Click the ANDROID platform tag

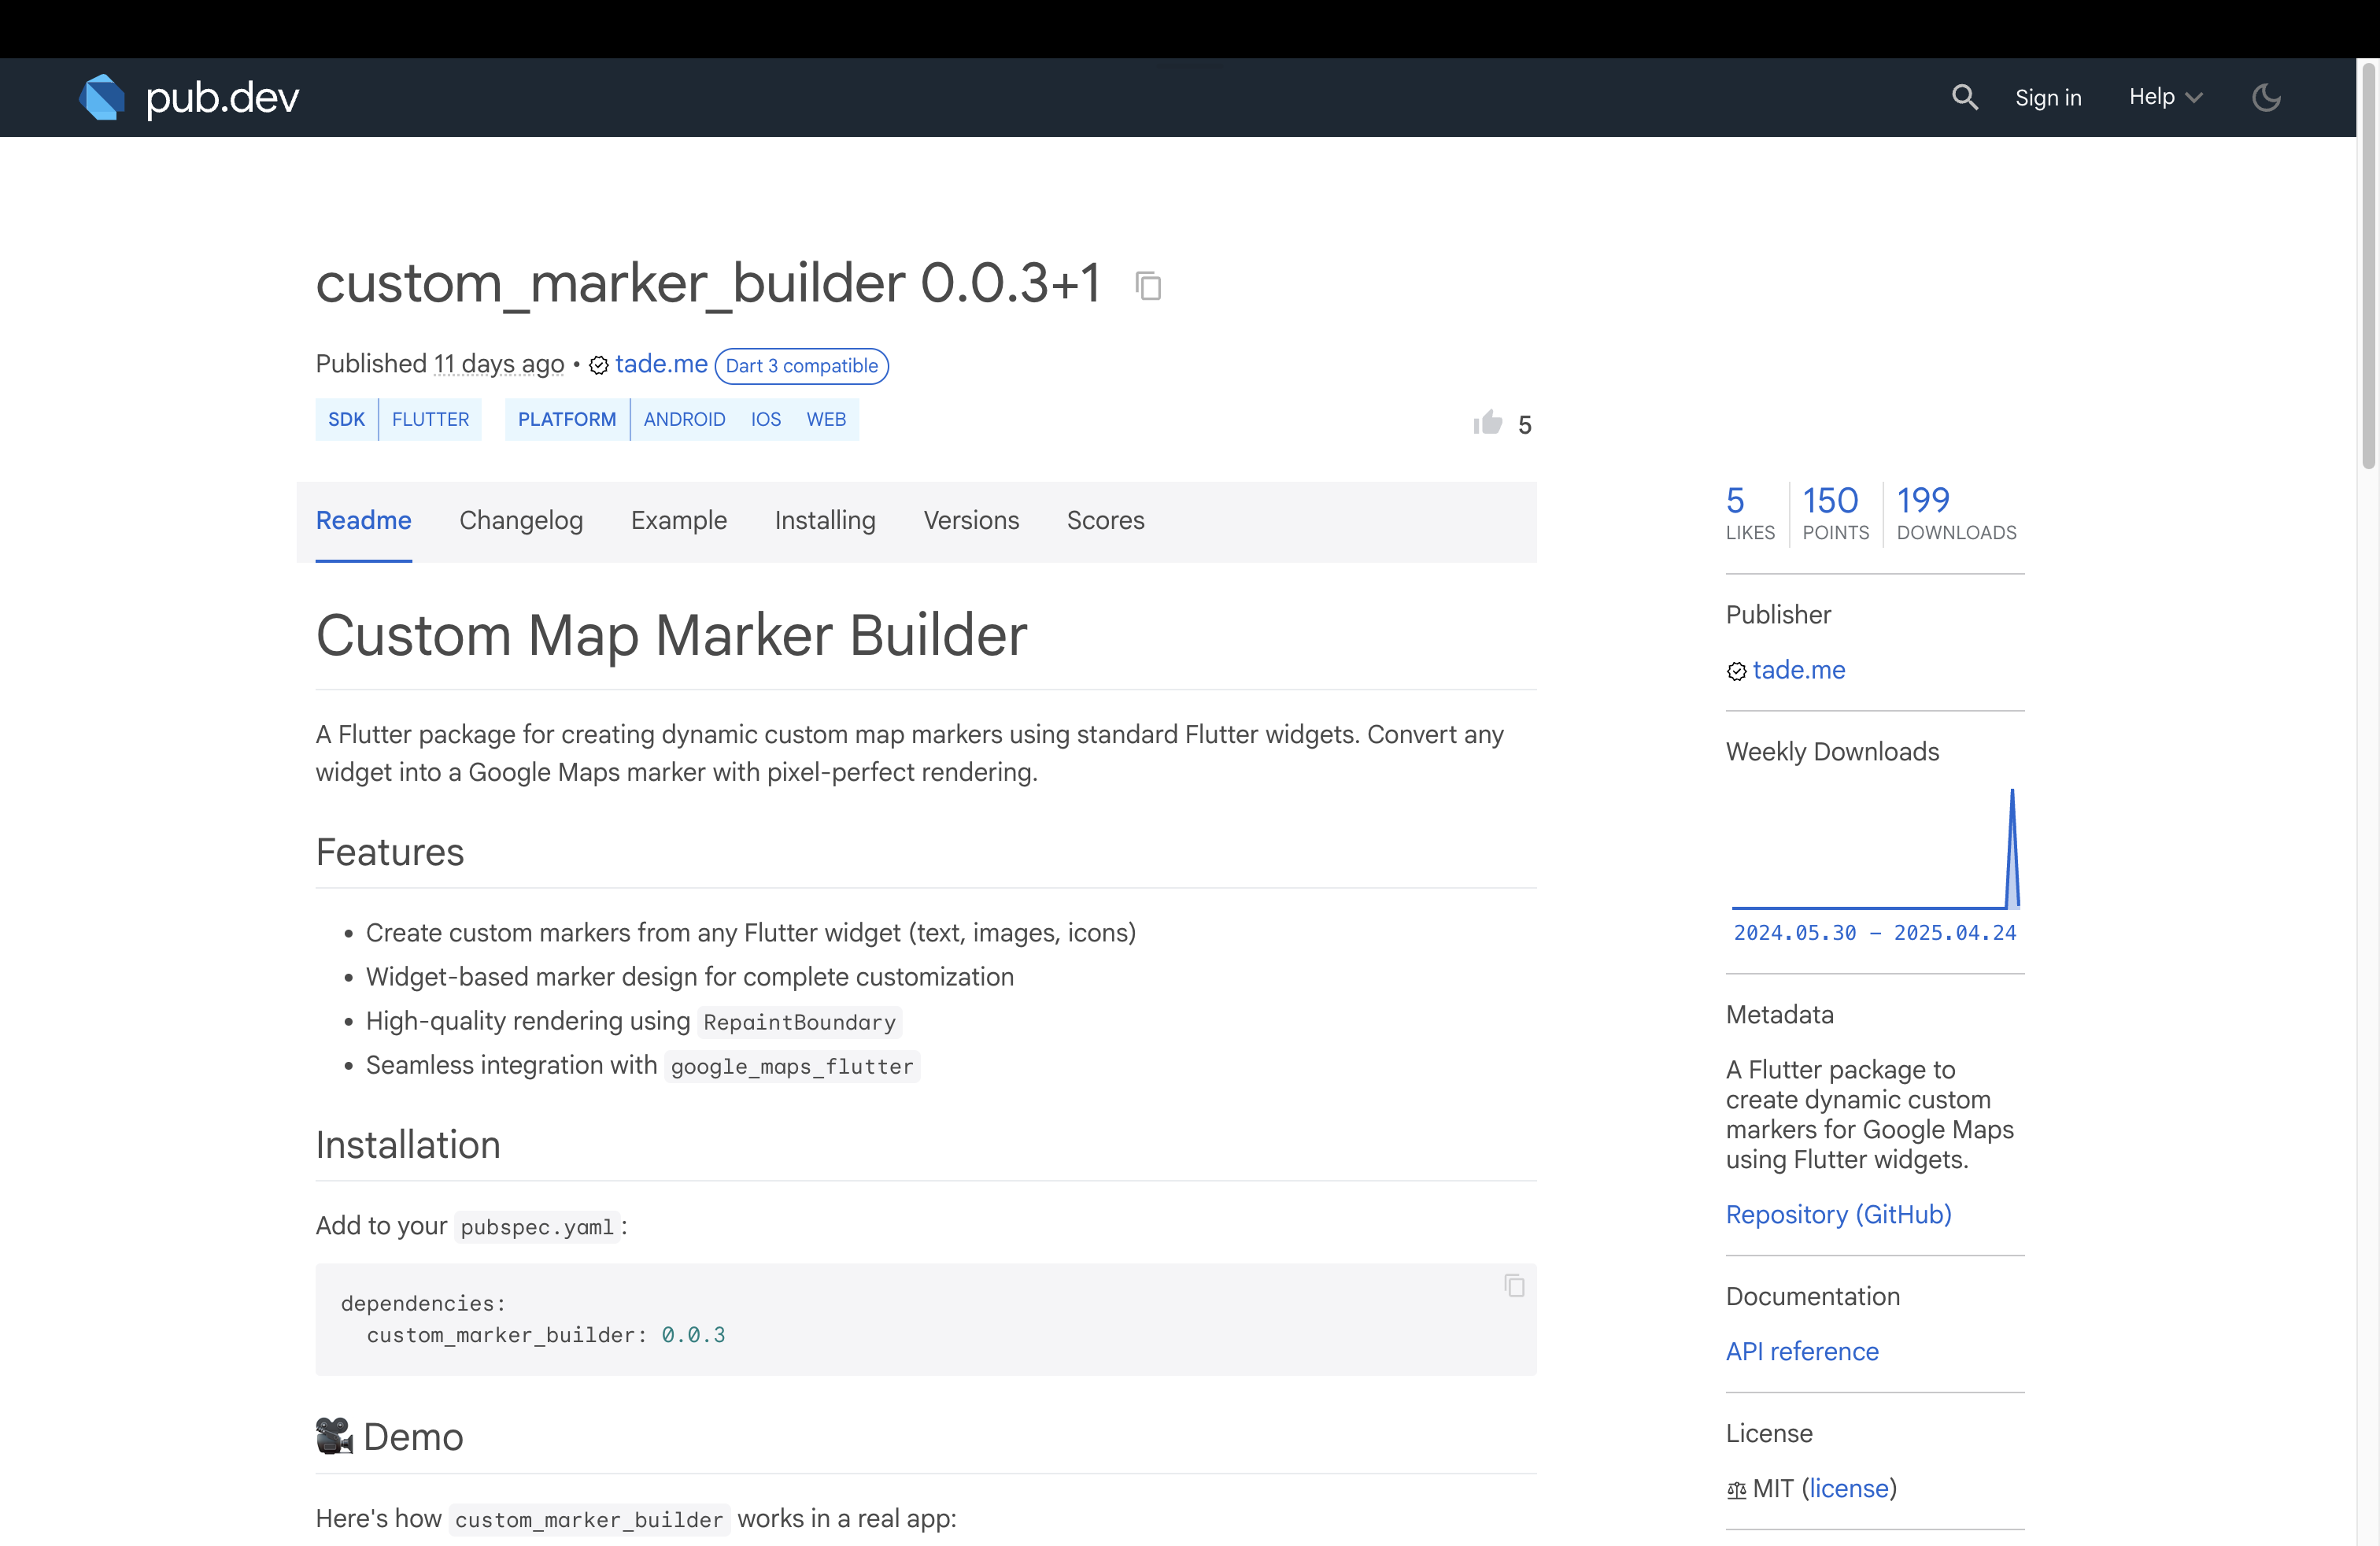point(684,419)
